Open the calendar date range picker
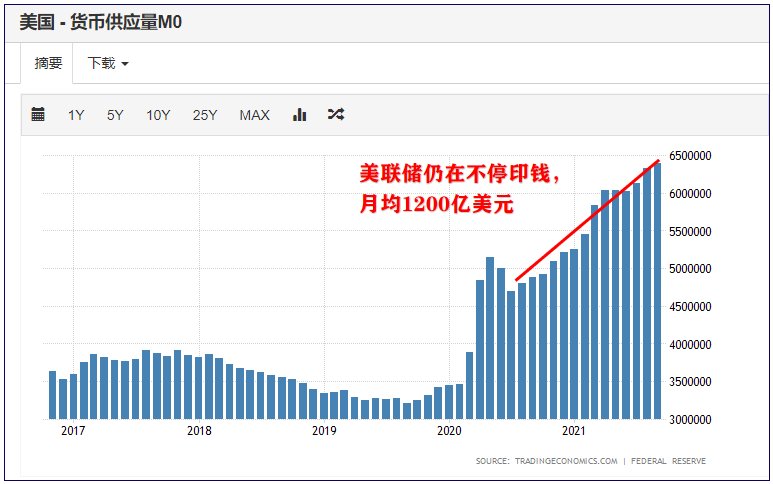Viewport: 773px width, 484px height. point(38,115)
